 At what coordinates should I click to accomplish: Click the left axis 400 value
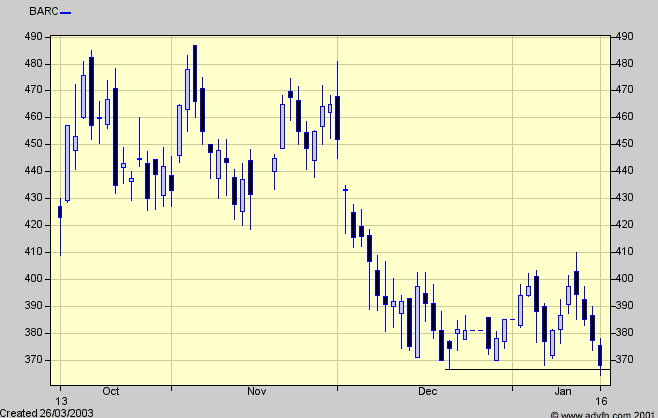click(34, 279)
